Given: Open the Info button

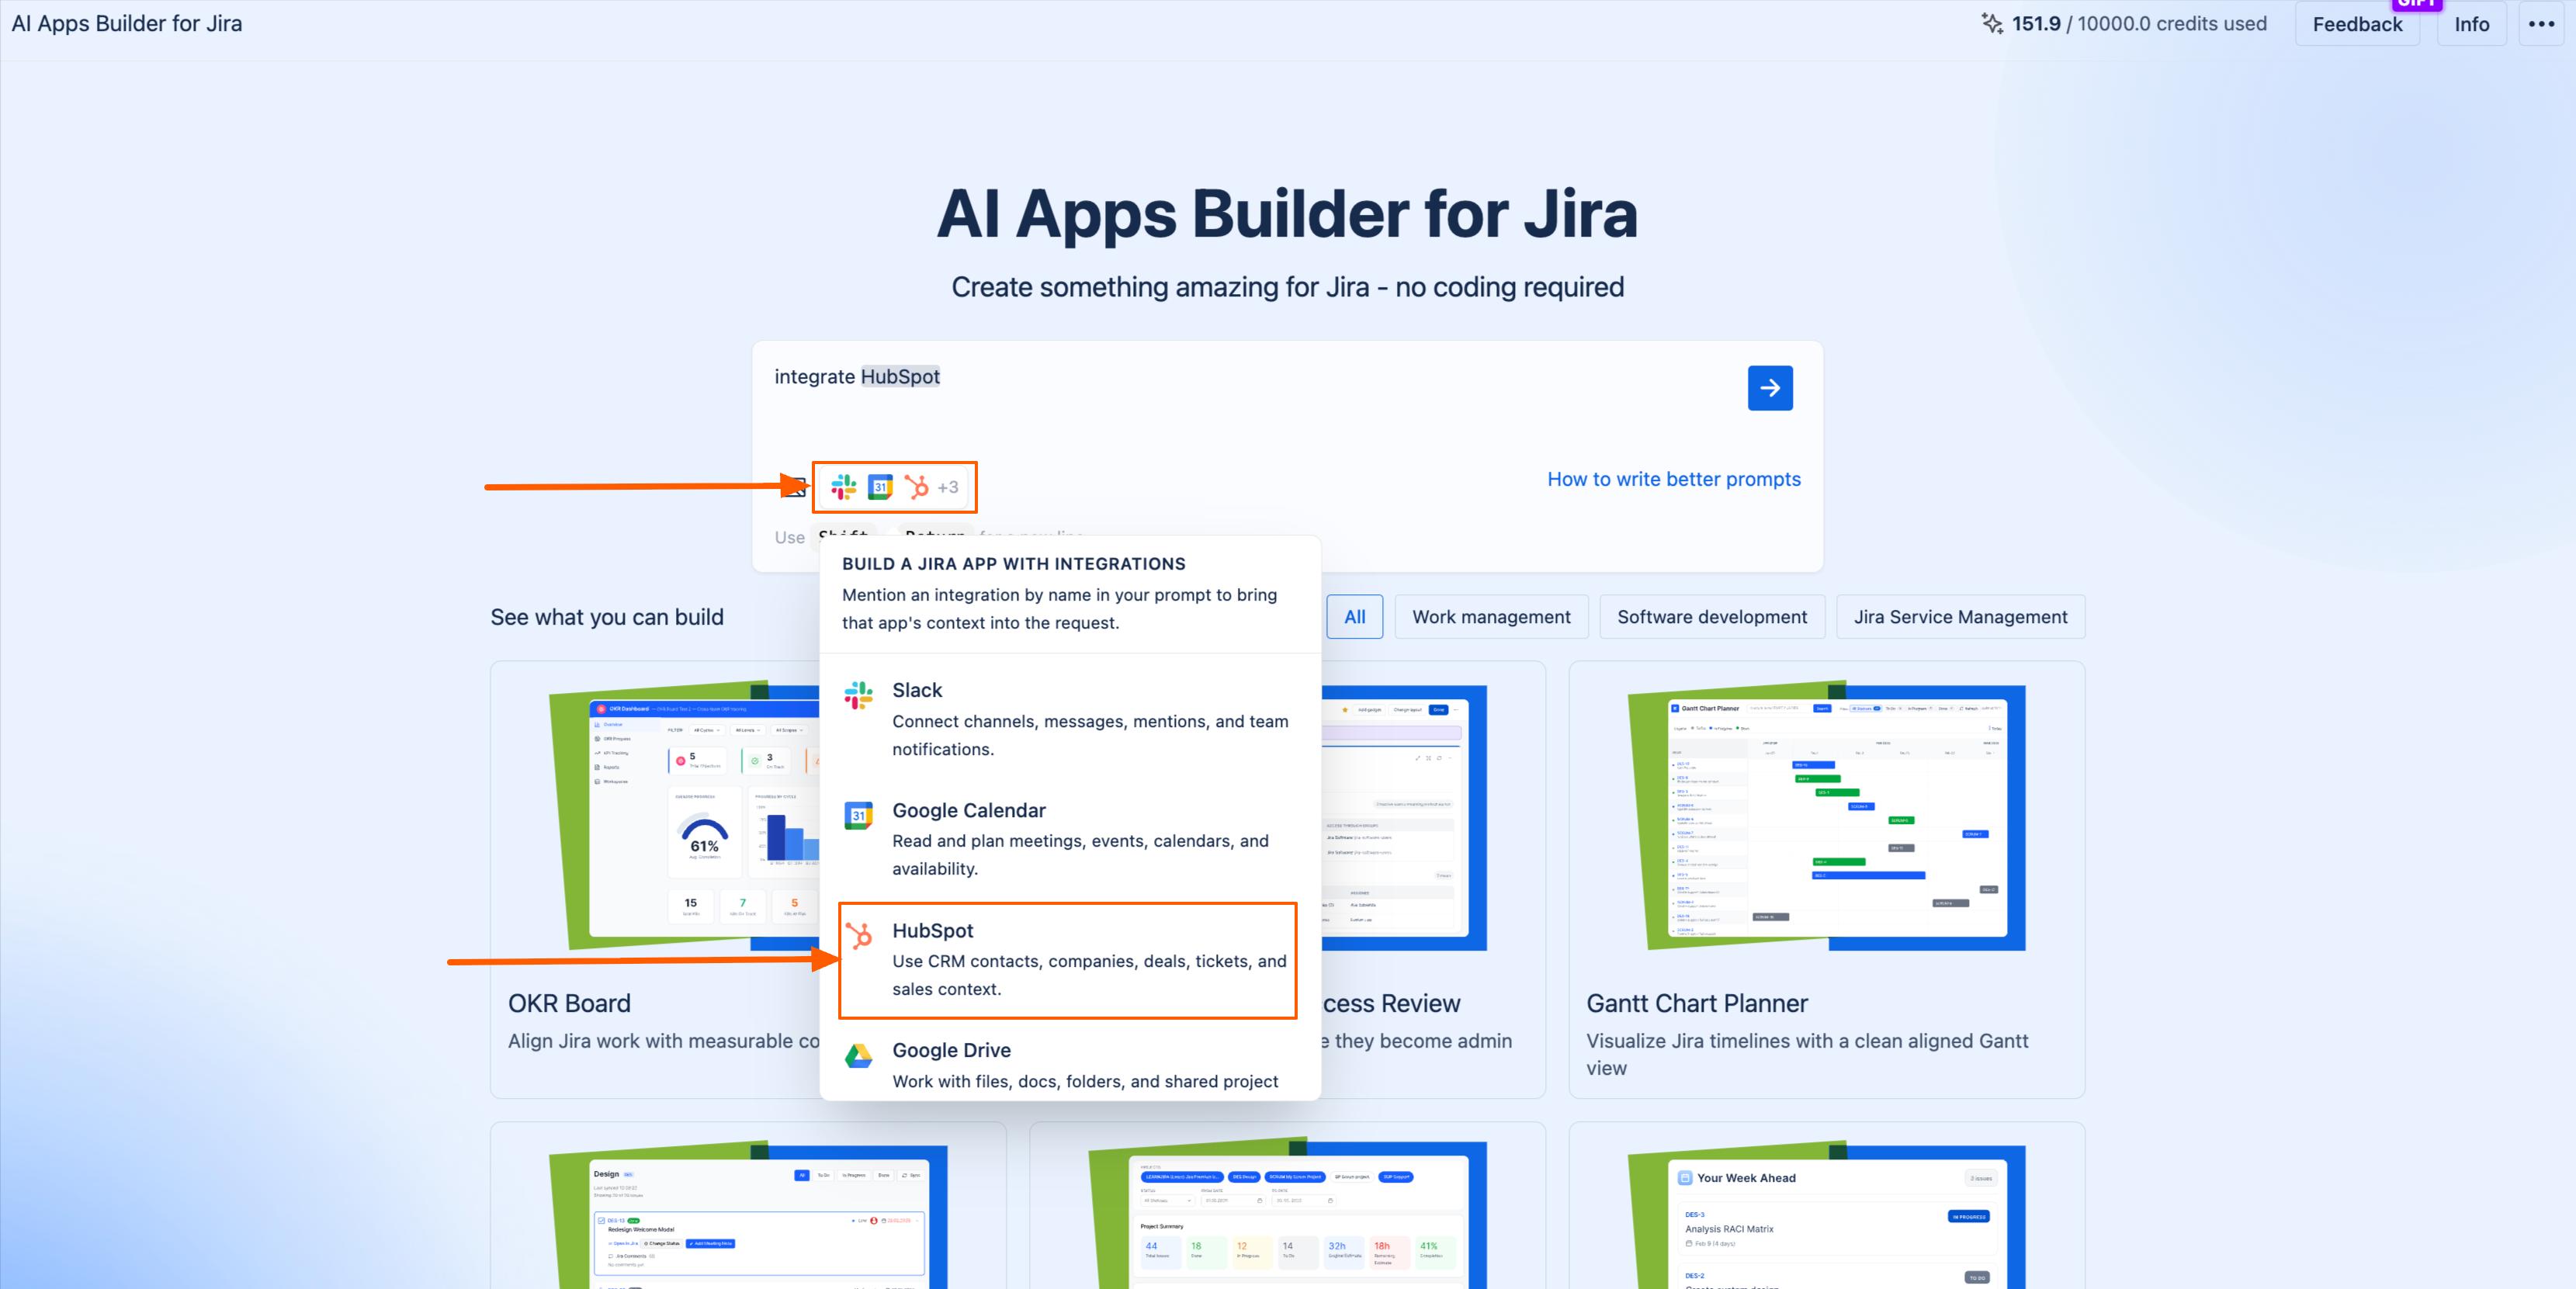Looking at the screenshot, I should [x=2471, y=23].
